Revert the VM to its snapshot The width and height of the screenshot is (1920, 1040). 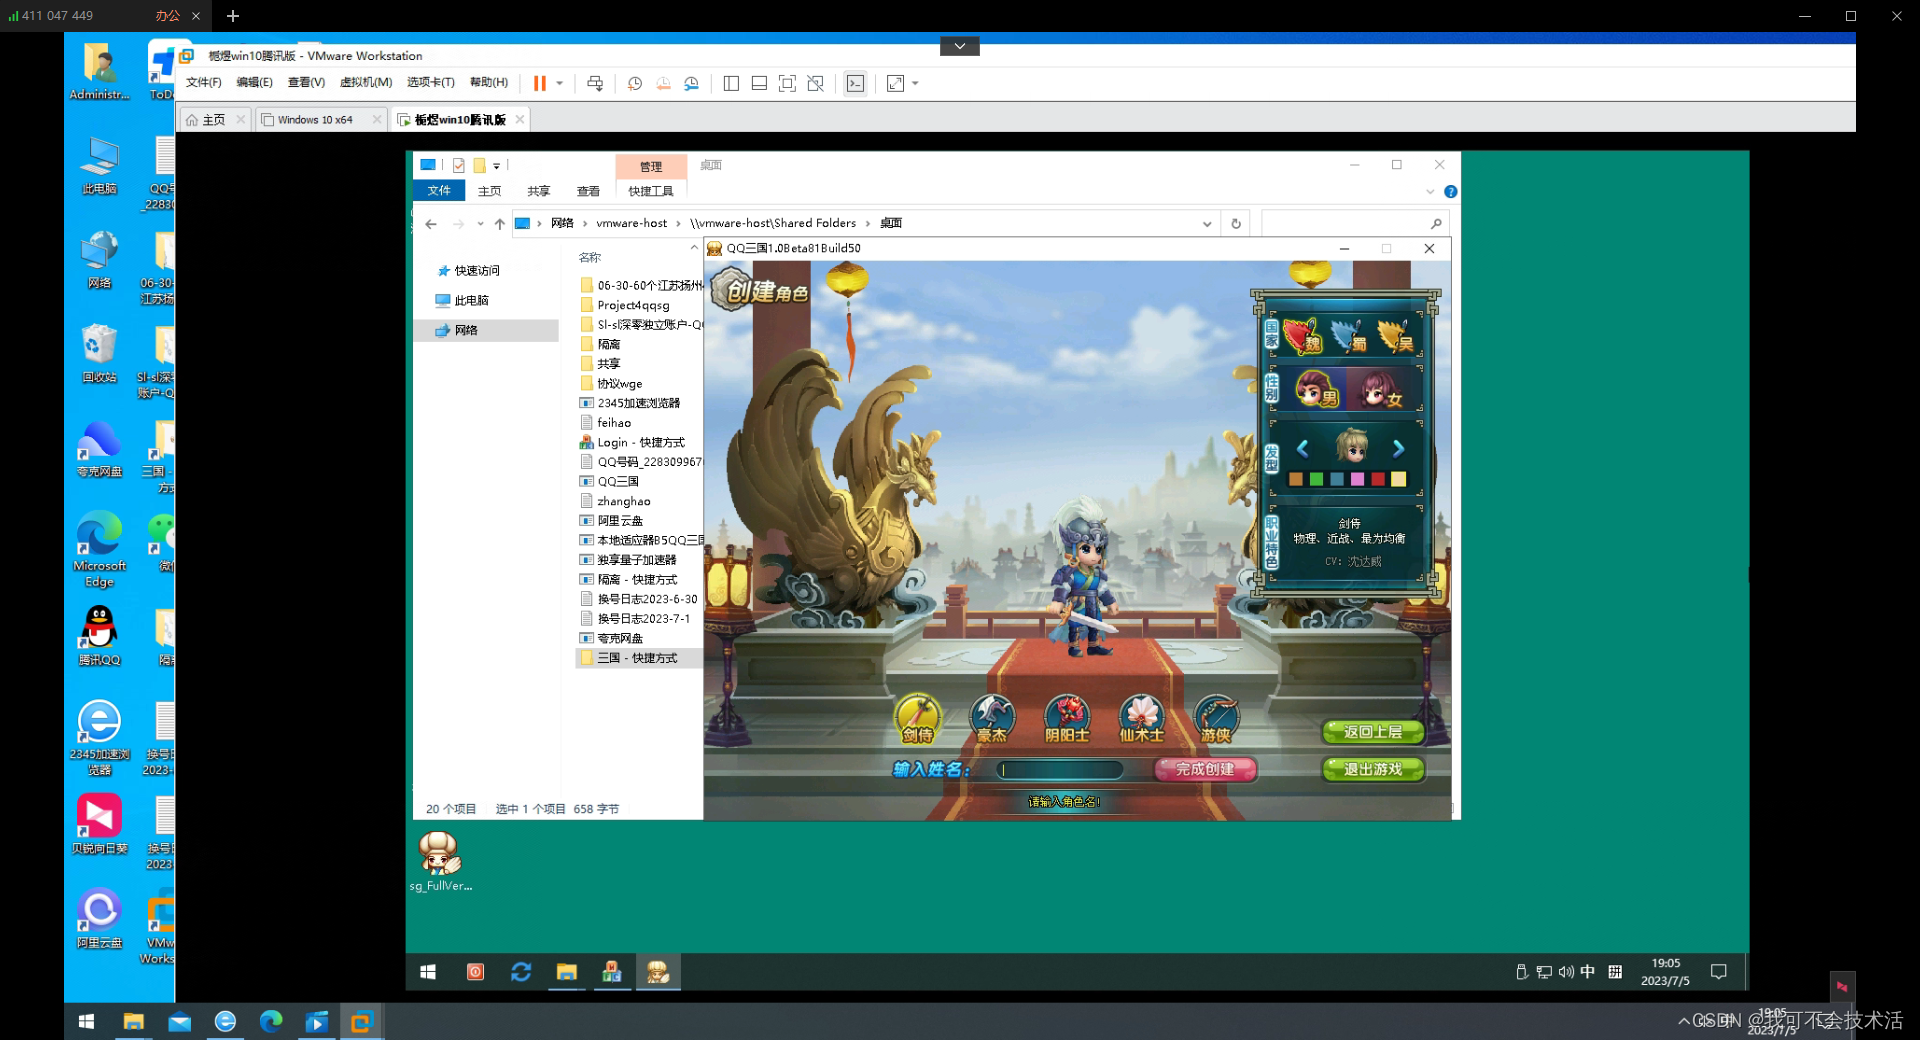click(663, 84)
